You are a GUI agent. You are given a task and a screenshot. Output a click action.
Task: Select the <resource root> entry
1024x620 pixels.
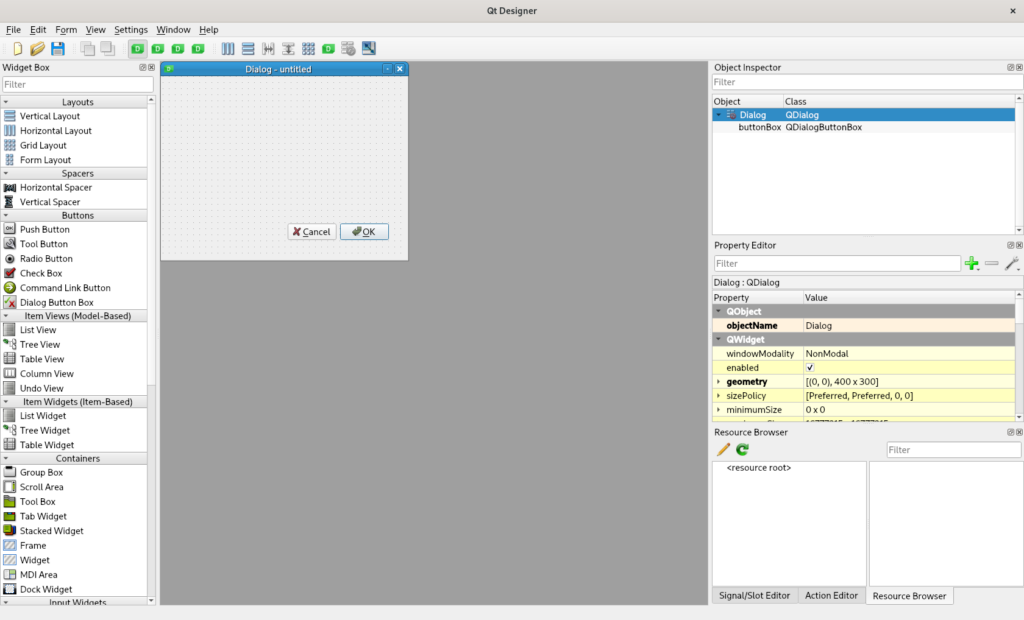[759, 468]
